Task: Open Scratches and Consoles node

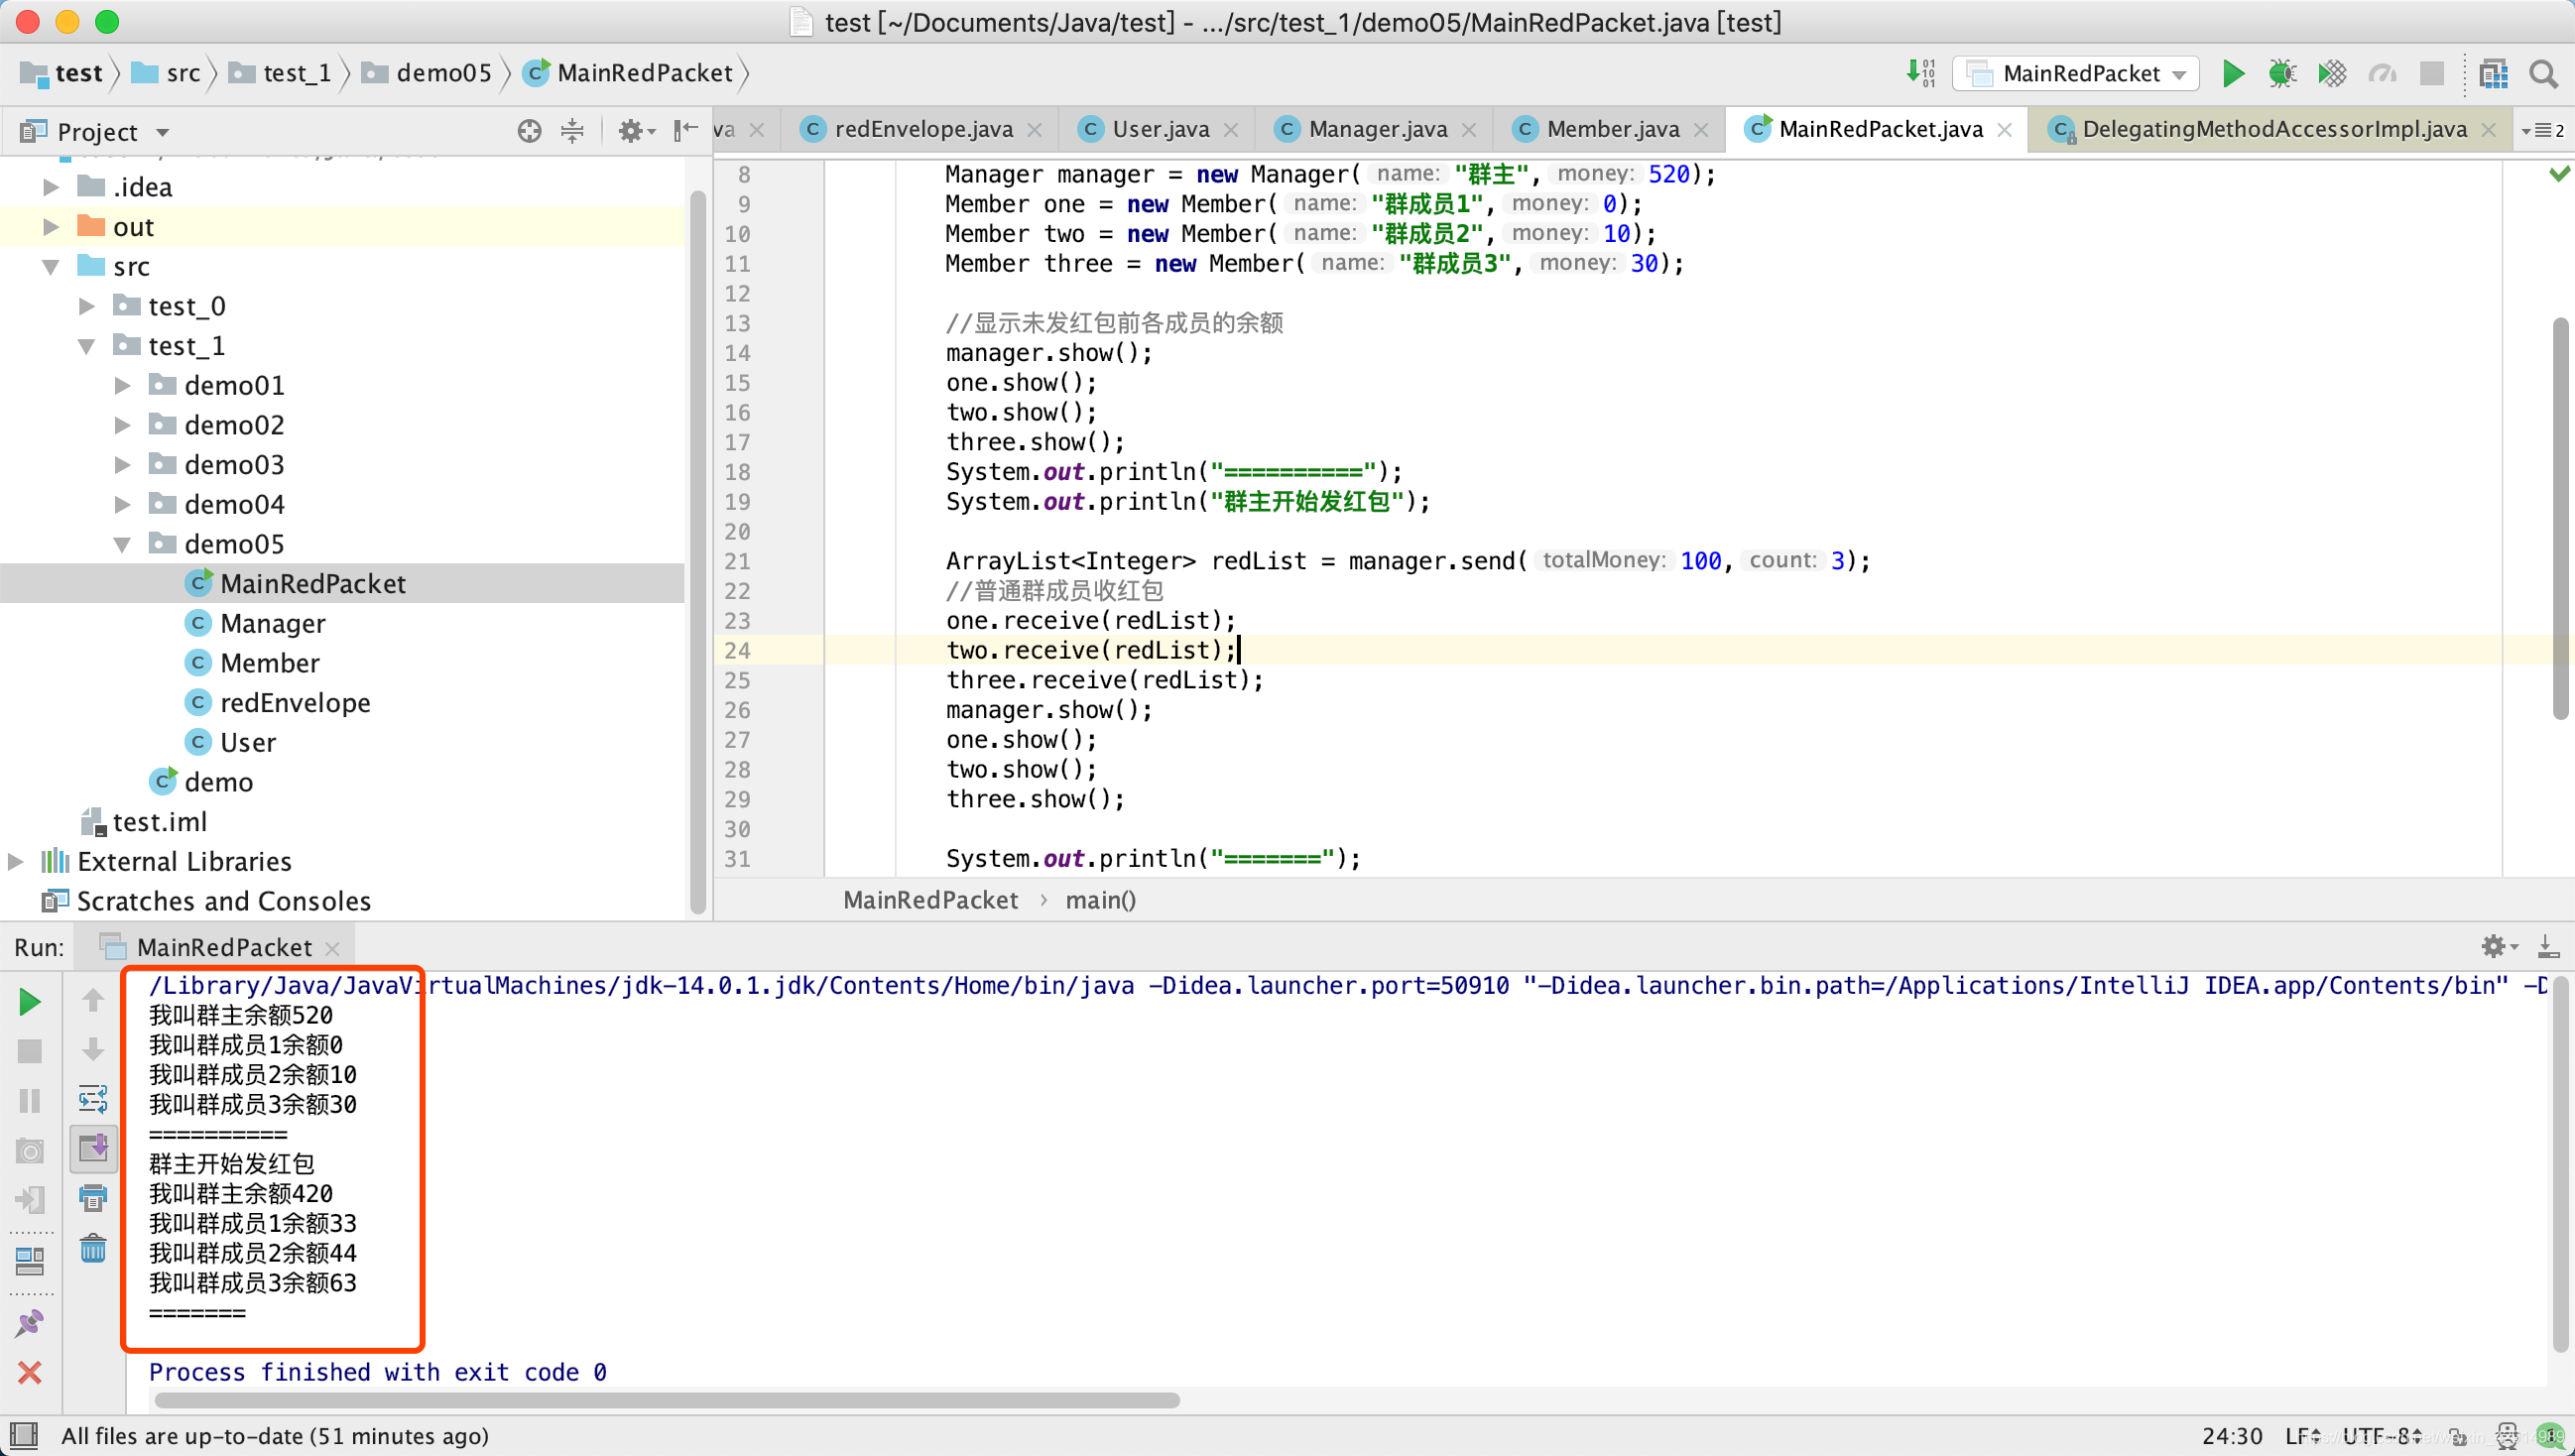Action: tap(223, 901)
